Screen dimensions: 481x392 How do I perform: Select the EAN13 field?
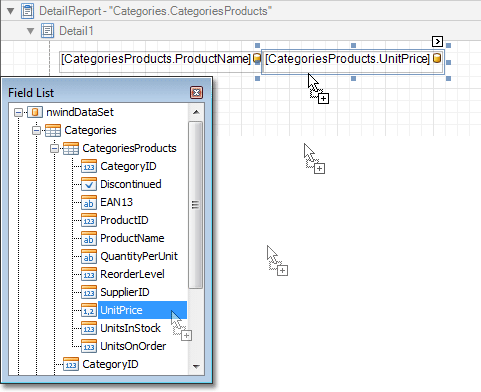[x=116, y=202]
